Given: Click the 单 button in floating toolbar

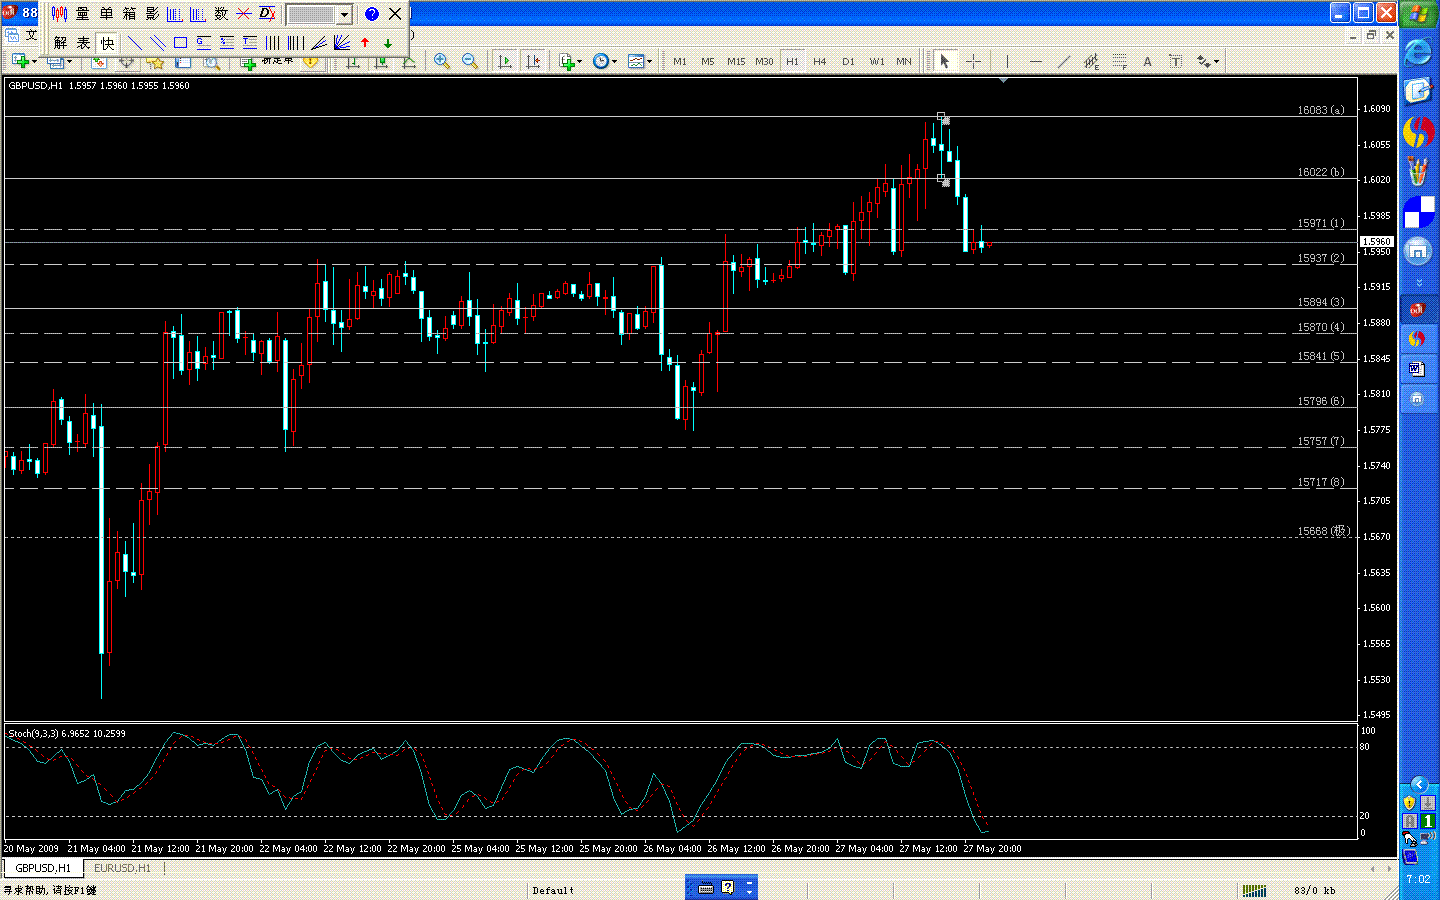Looking at the screenshot, I should pyautogui.click(x=106, y=14).
